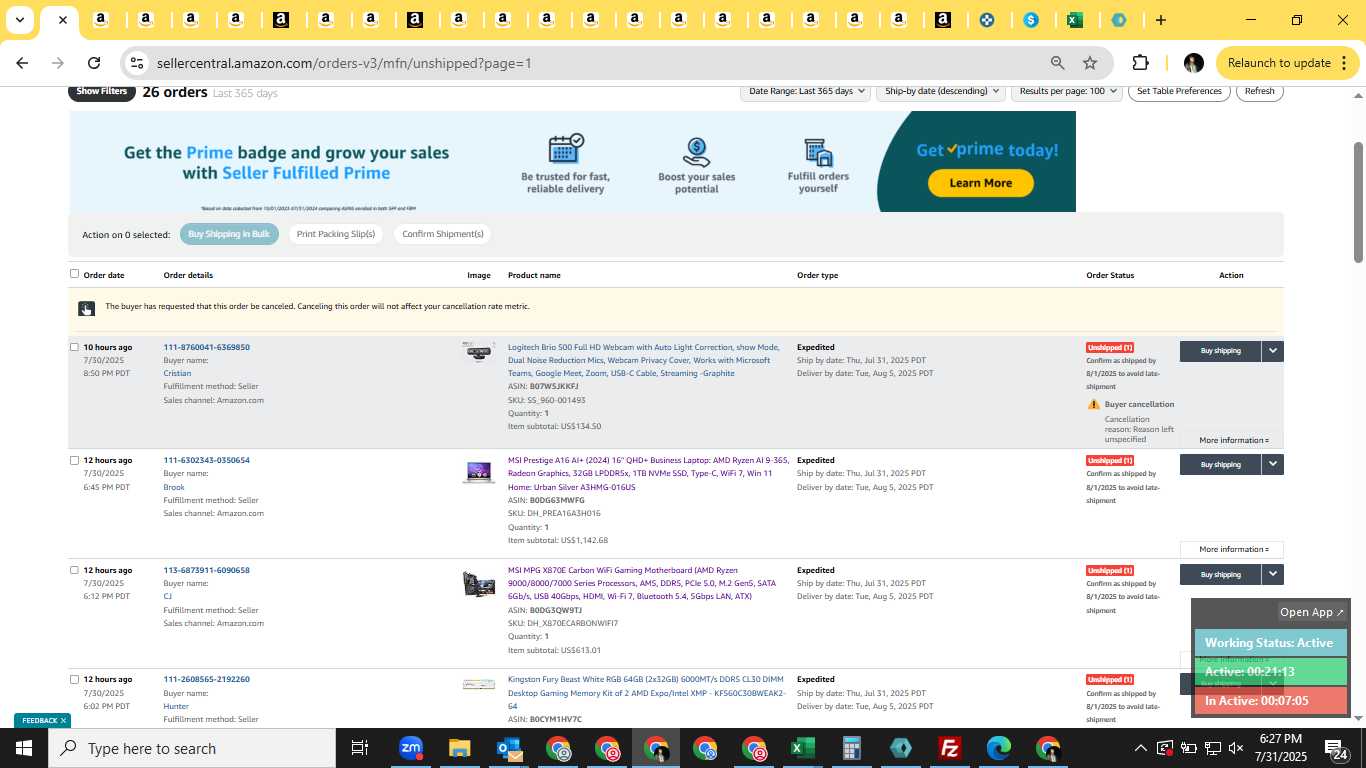Open Microsoft Edge from the taskbar

pos(998,748)
